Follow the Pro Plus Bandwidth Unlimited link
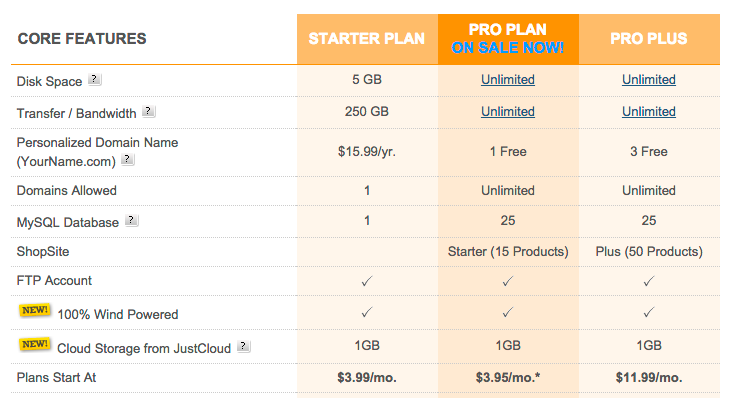The width and height of the screenshot is (736, 398). [x=649, y=112]
